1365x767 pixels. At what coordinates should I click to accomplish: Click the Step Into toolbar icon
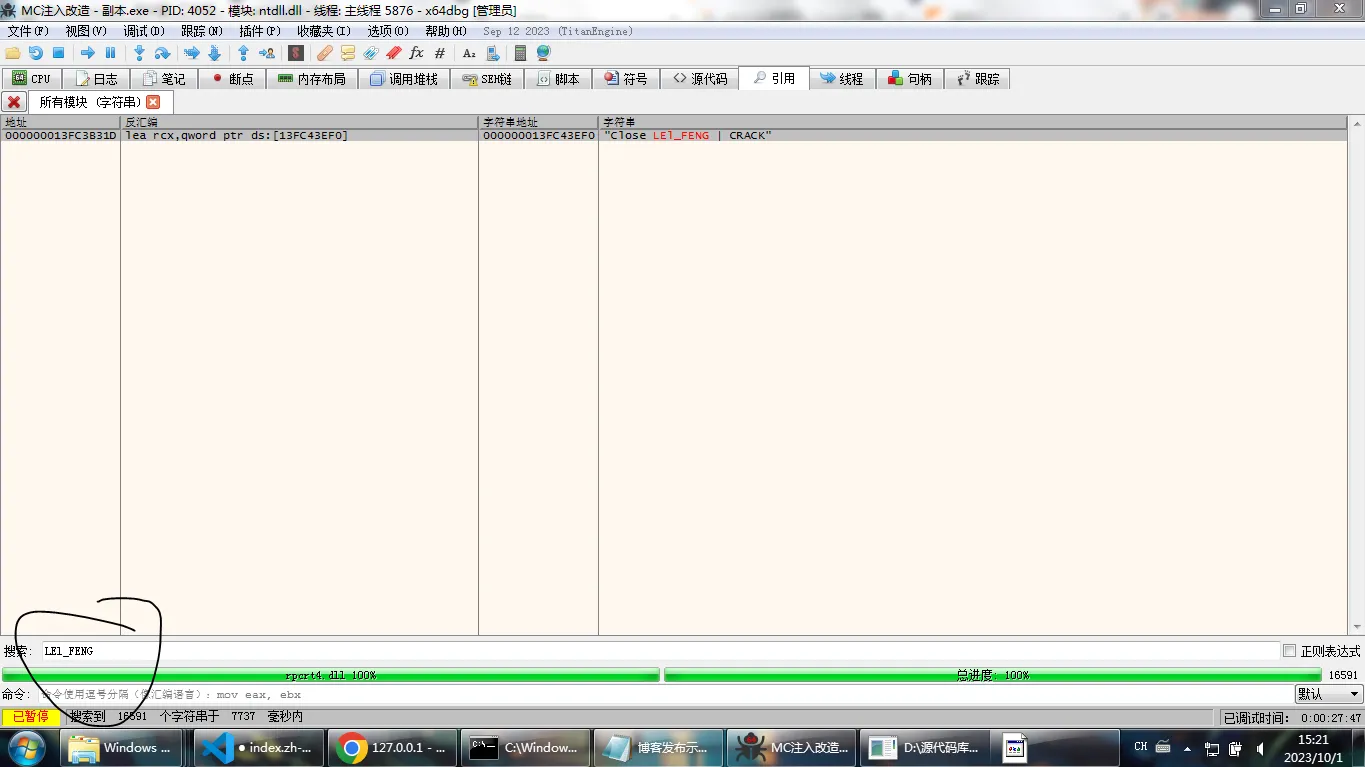[139, 53]
